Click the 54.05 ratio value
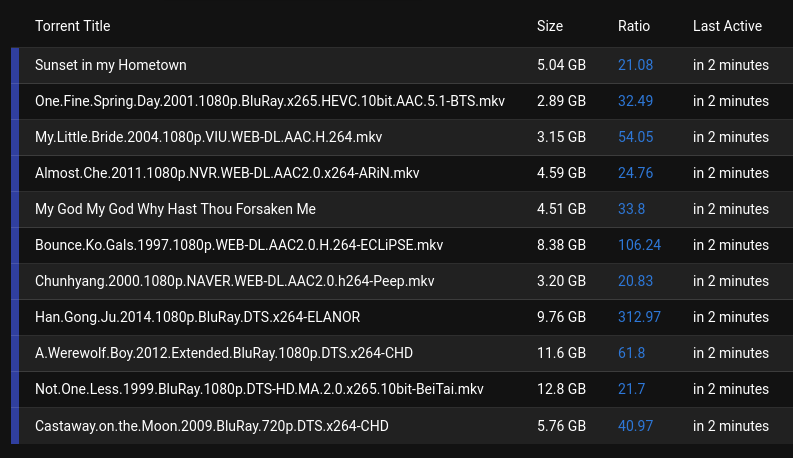 635,137
